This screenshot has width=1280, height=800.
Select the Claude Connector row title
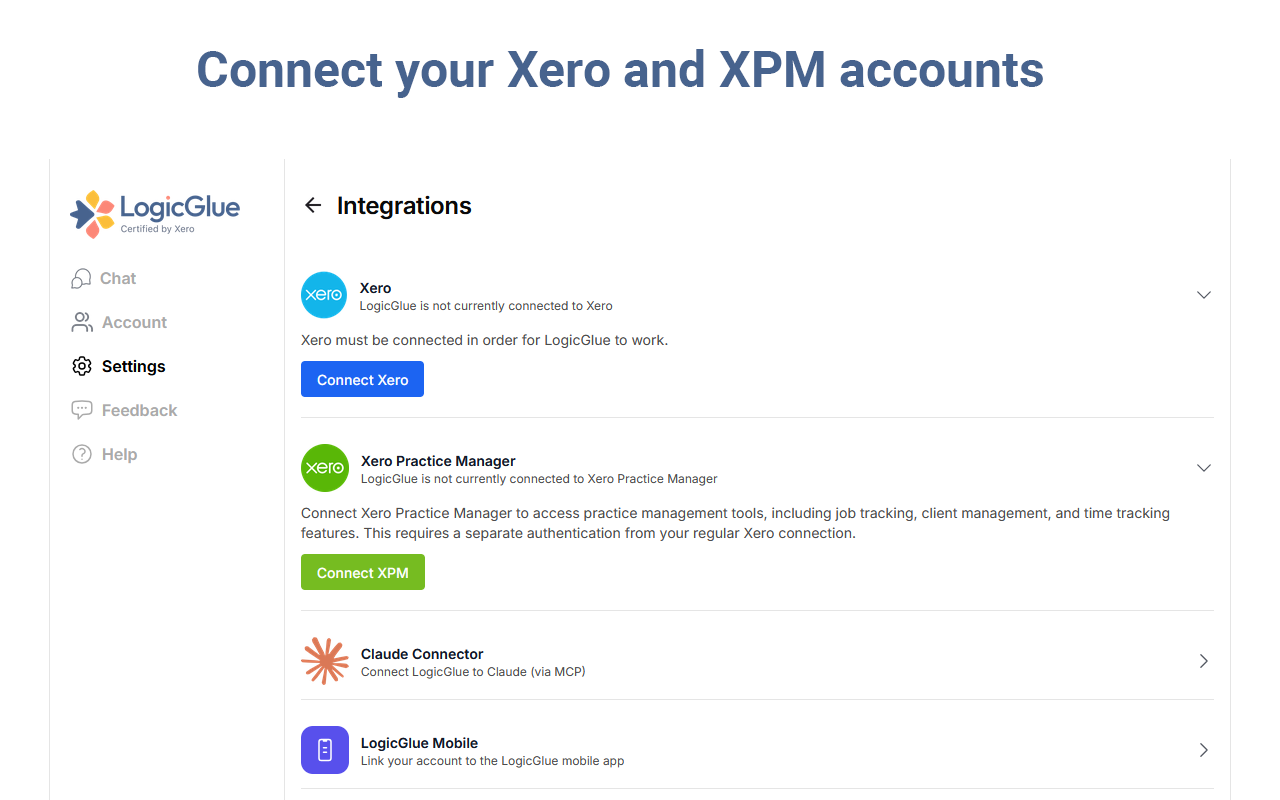[x=422, y=654]
